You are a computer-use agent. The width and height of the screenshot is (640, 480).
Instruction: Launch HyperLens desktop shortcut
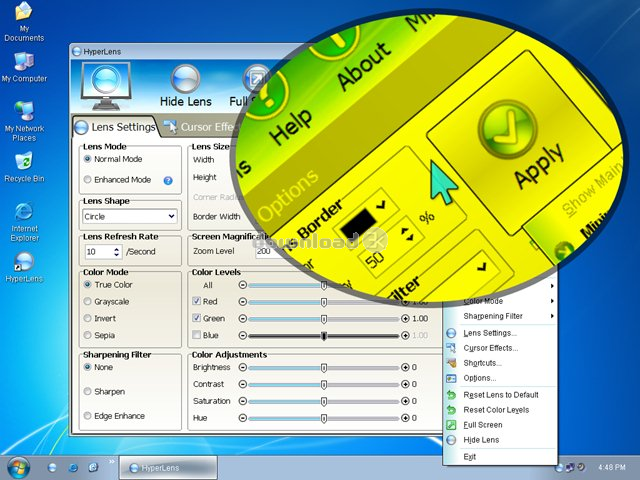(x=24, y=267)
